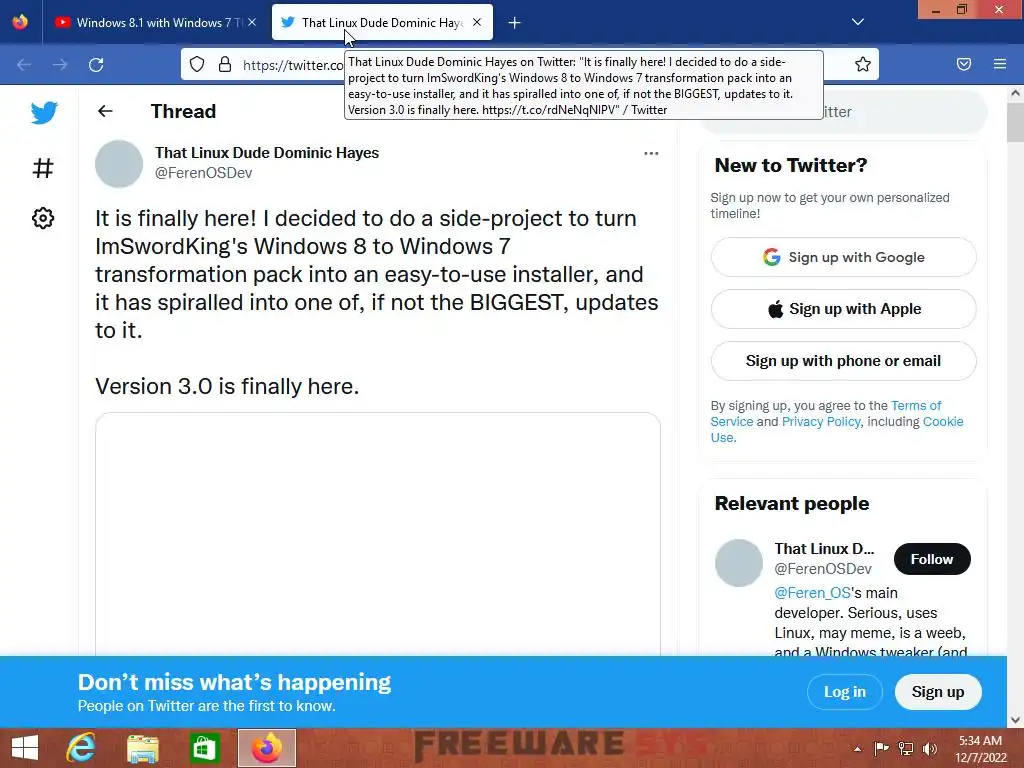Screen dimensions: 1024x768
Task: Reload the page in Firefox
Action: click(96, 65)
